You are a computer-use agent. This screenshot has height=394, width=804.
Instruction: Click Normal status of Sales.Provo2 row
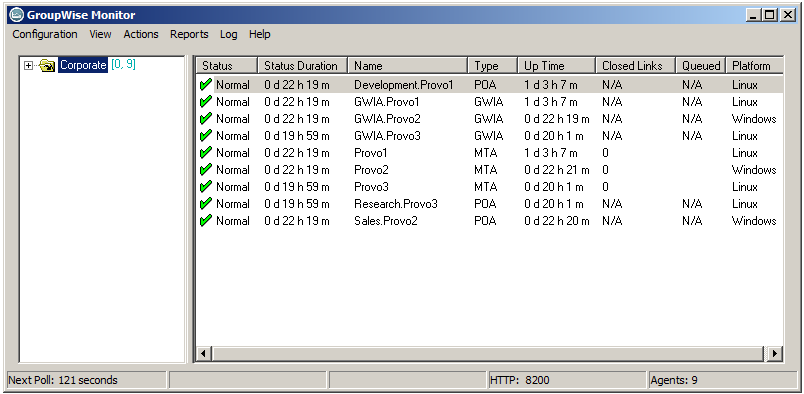click(x=233, y=221)
